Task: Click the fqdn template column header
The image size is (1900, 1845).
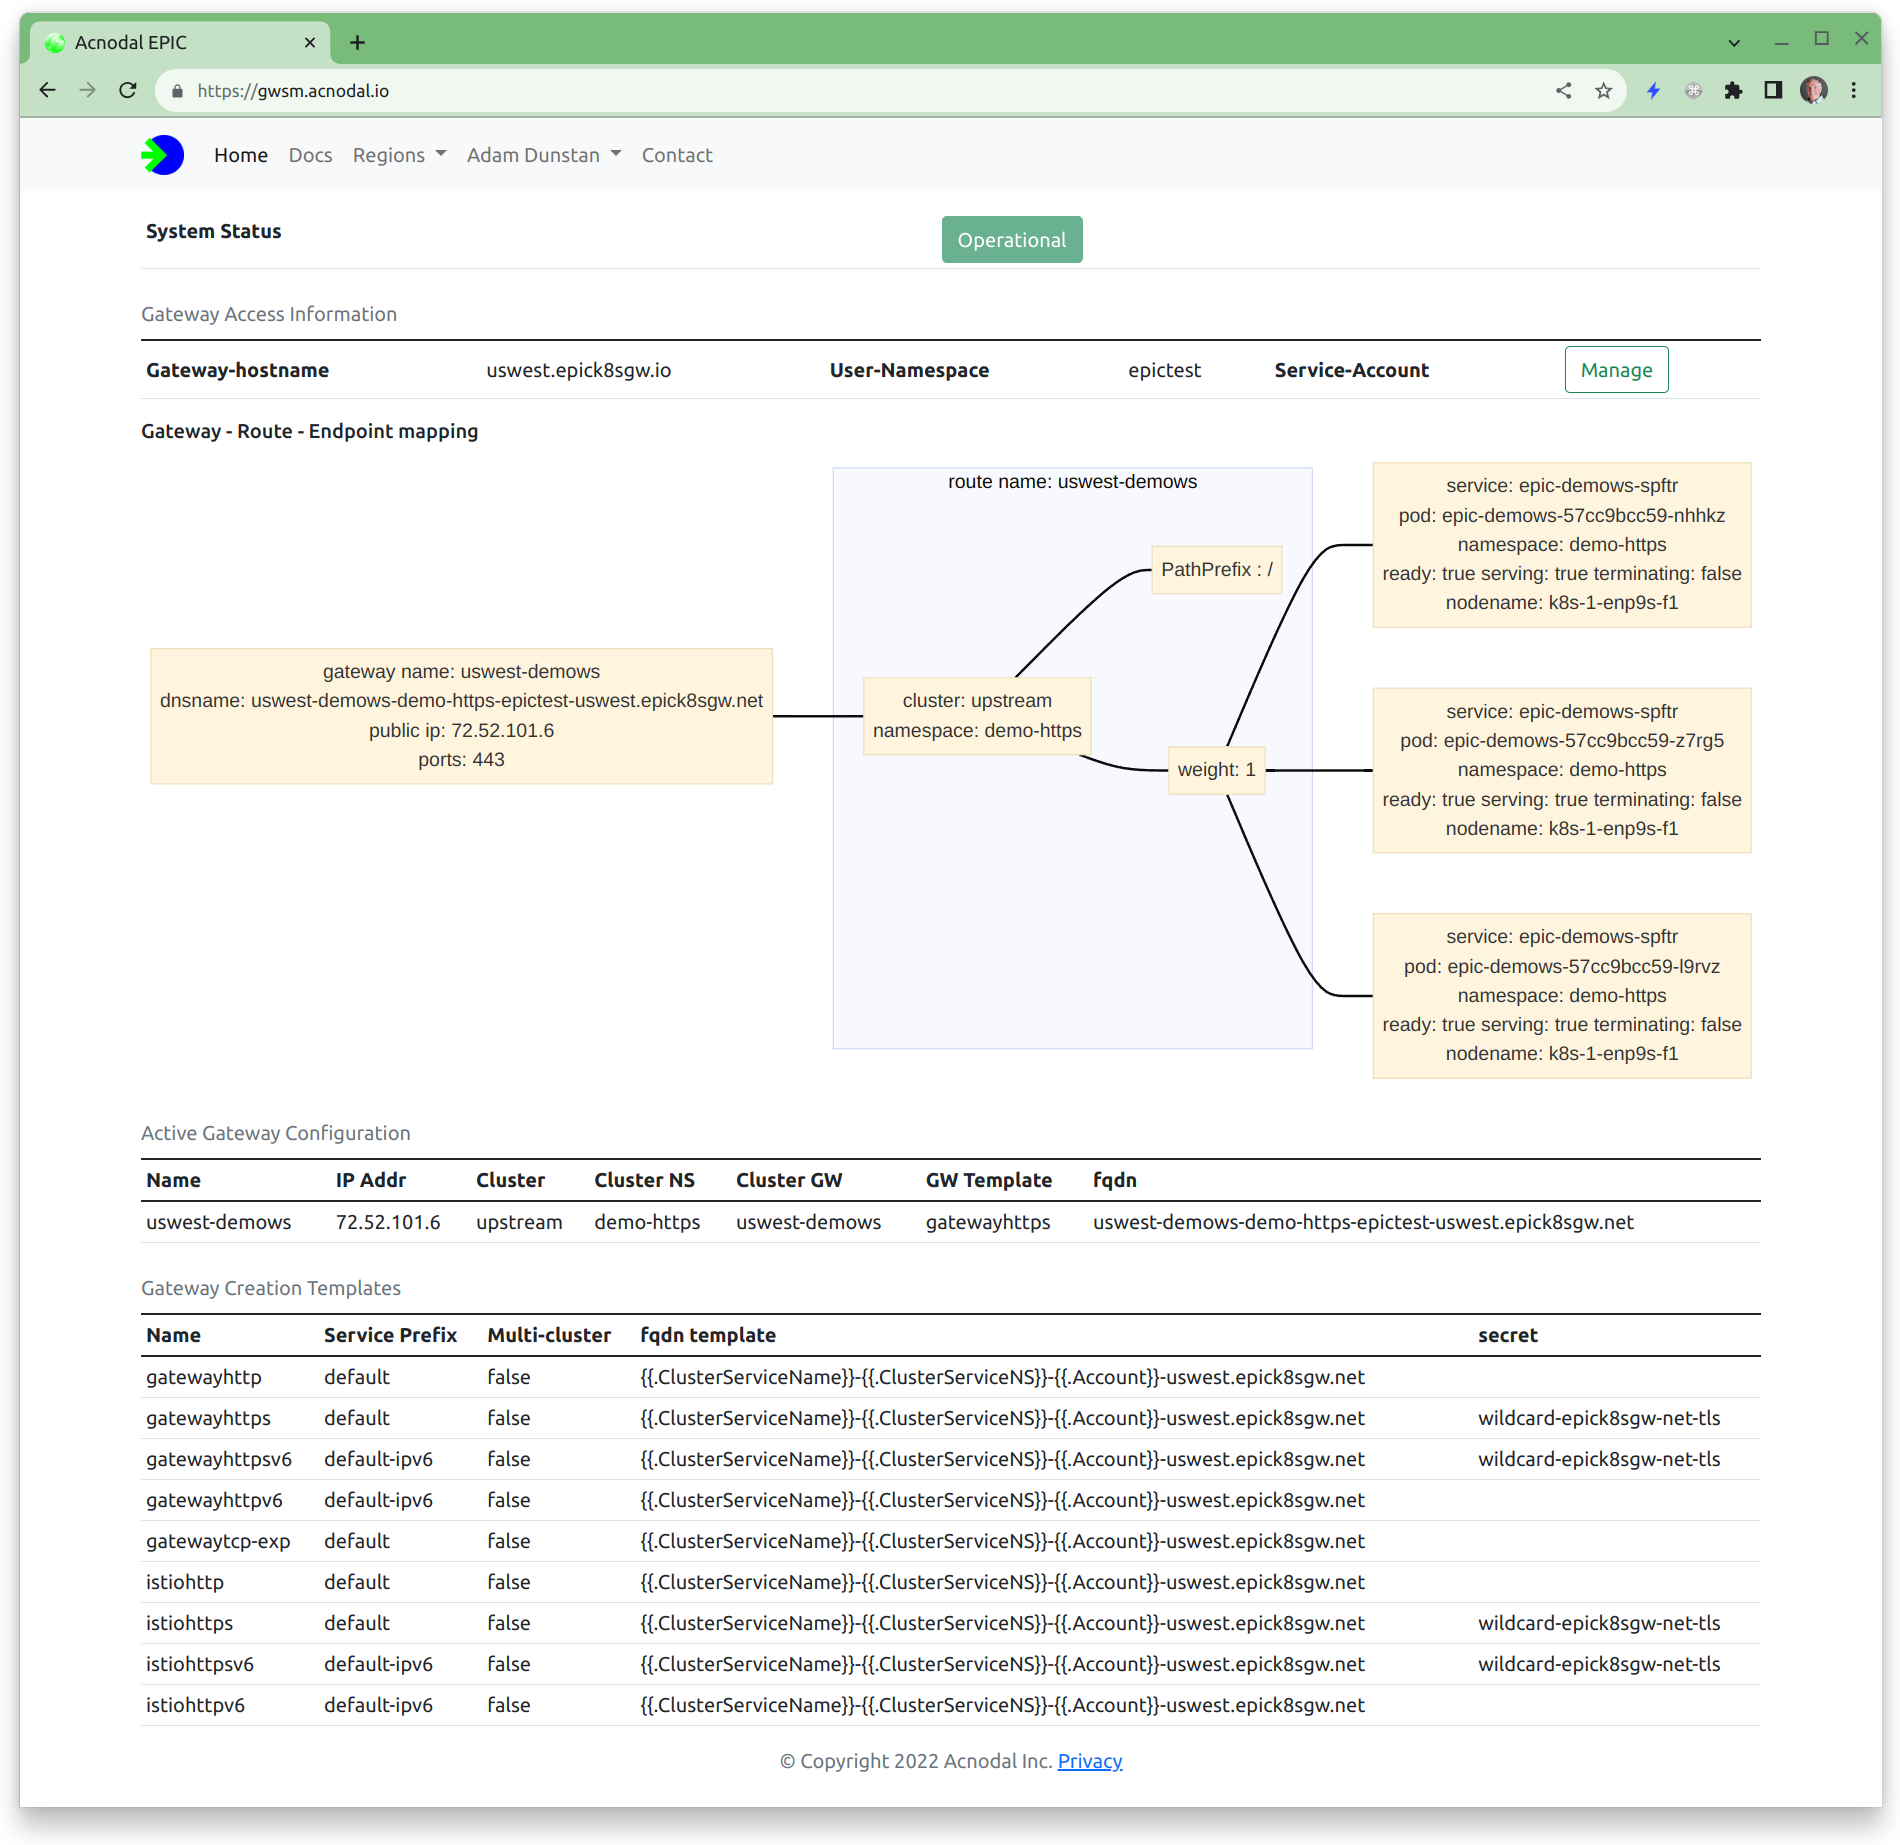Action: pos(708,1335)
